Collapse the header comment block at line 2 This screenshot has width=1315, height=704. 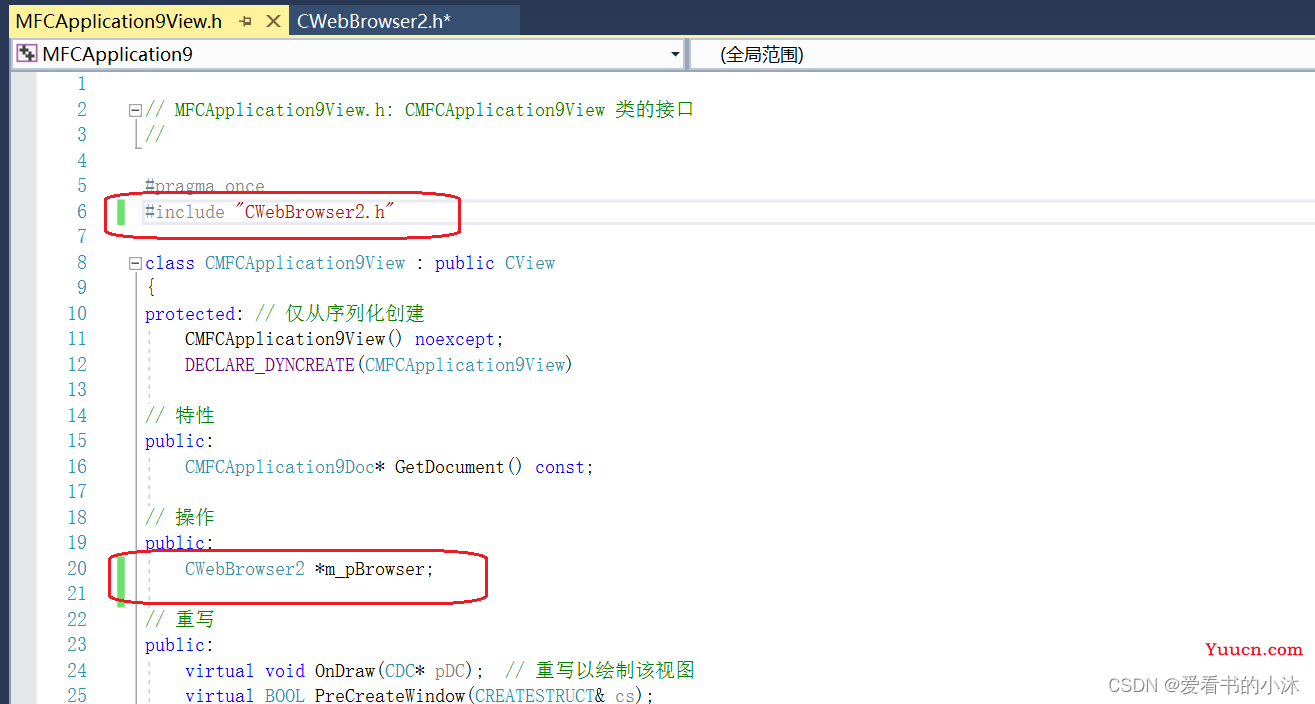(x=135, y=110)
